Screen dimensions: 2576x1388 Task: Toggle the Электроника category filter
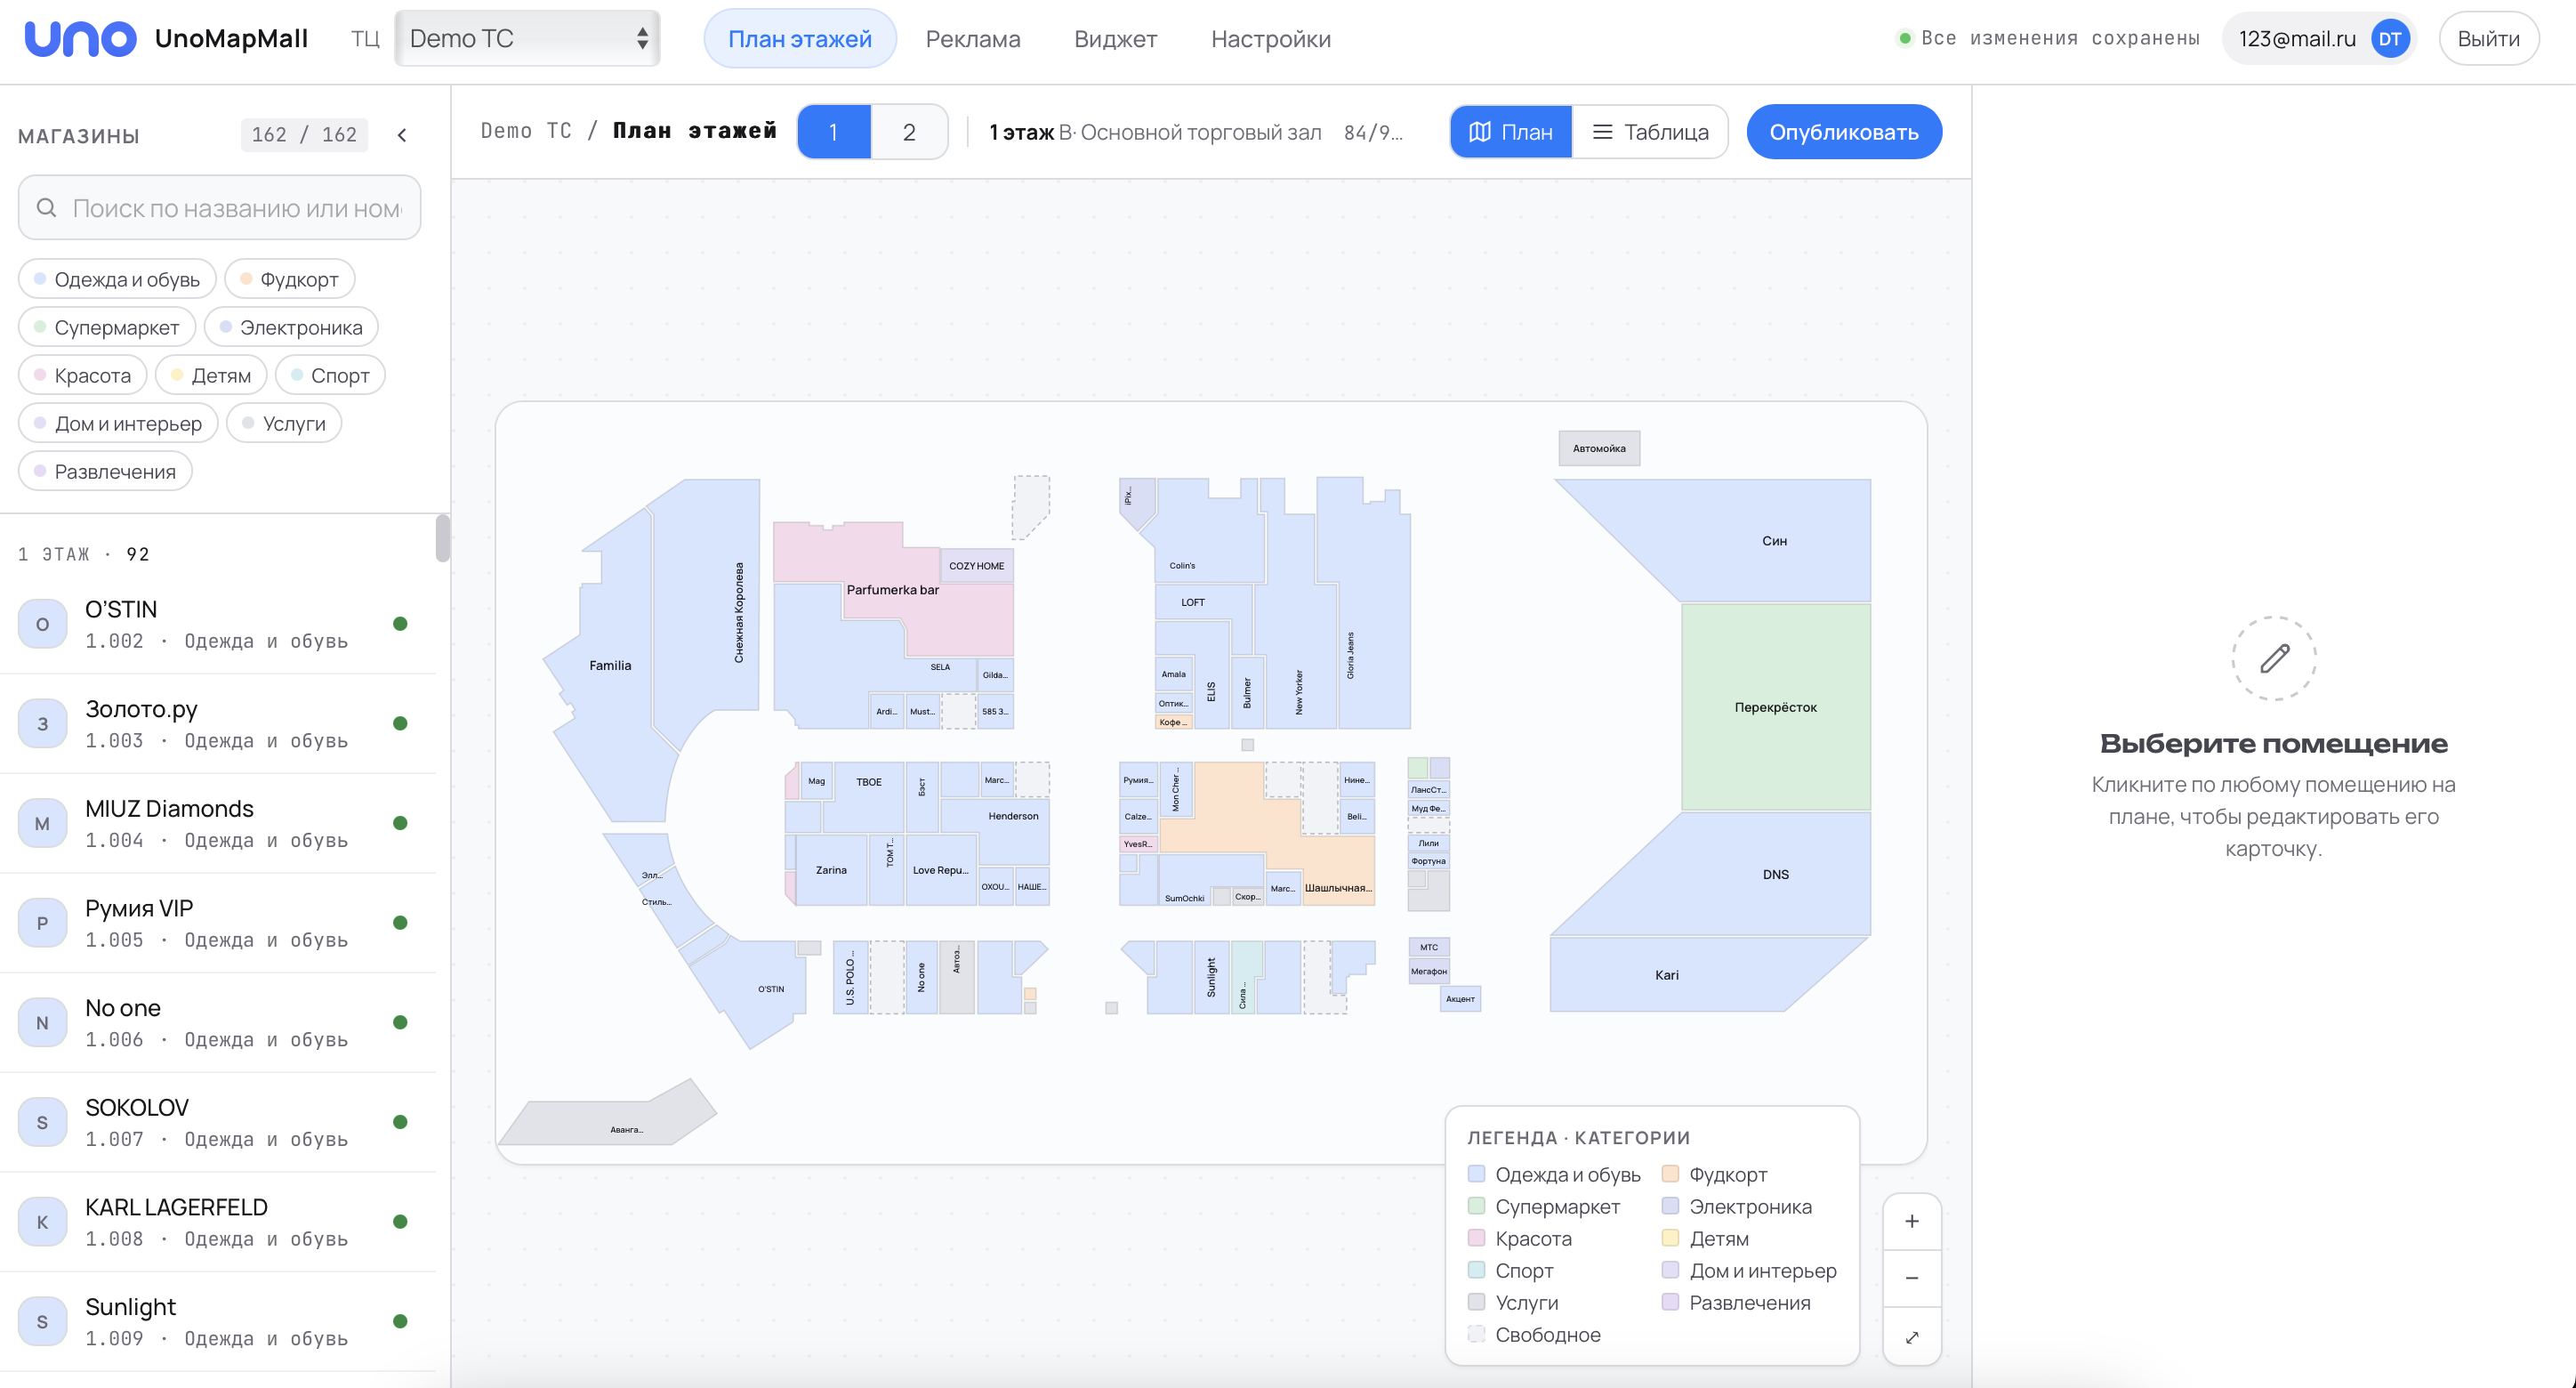point(291,327)
